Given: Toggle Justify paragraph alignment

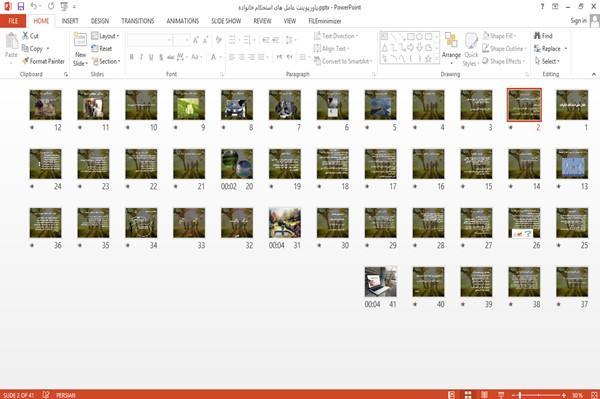Looking at the screenshot, I should tap(261, 57).
